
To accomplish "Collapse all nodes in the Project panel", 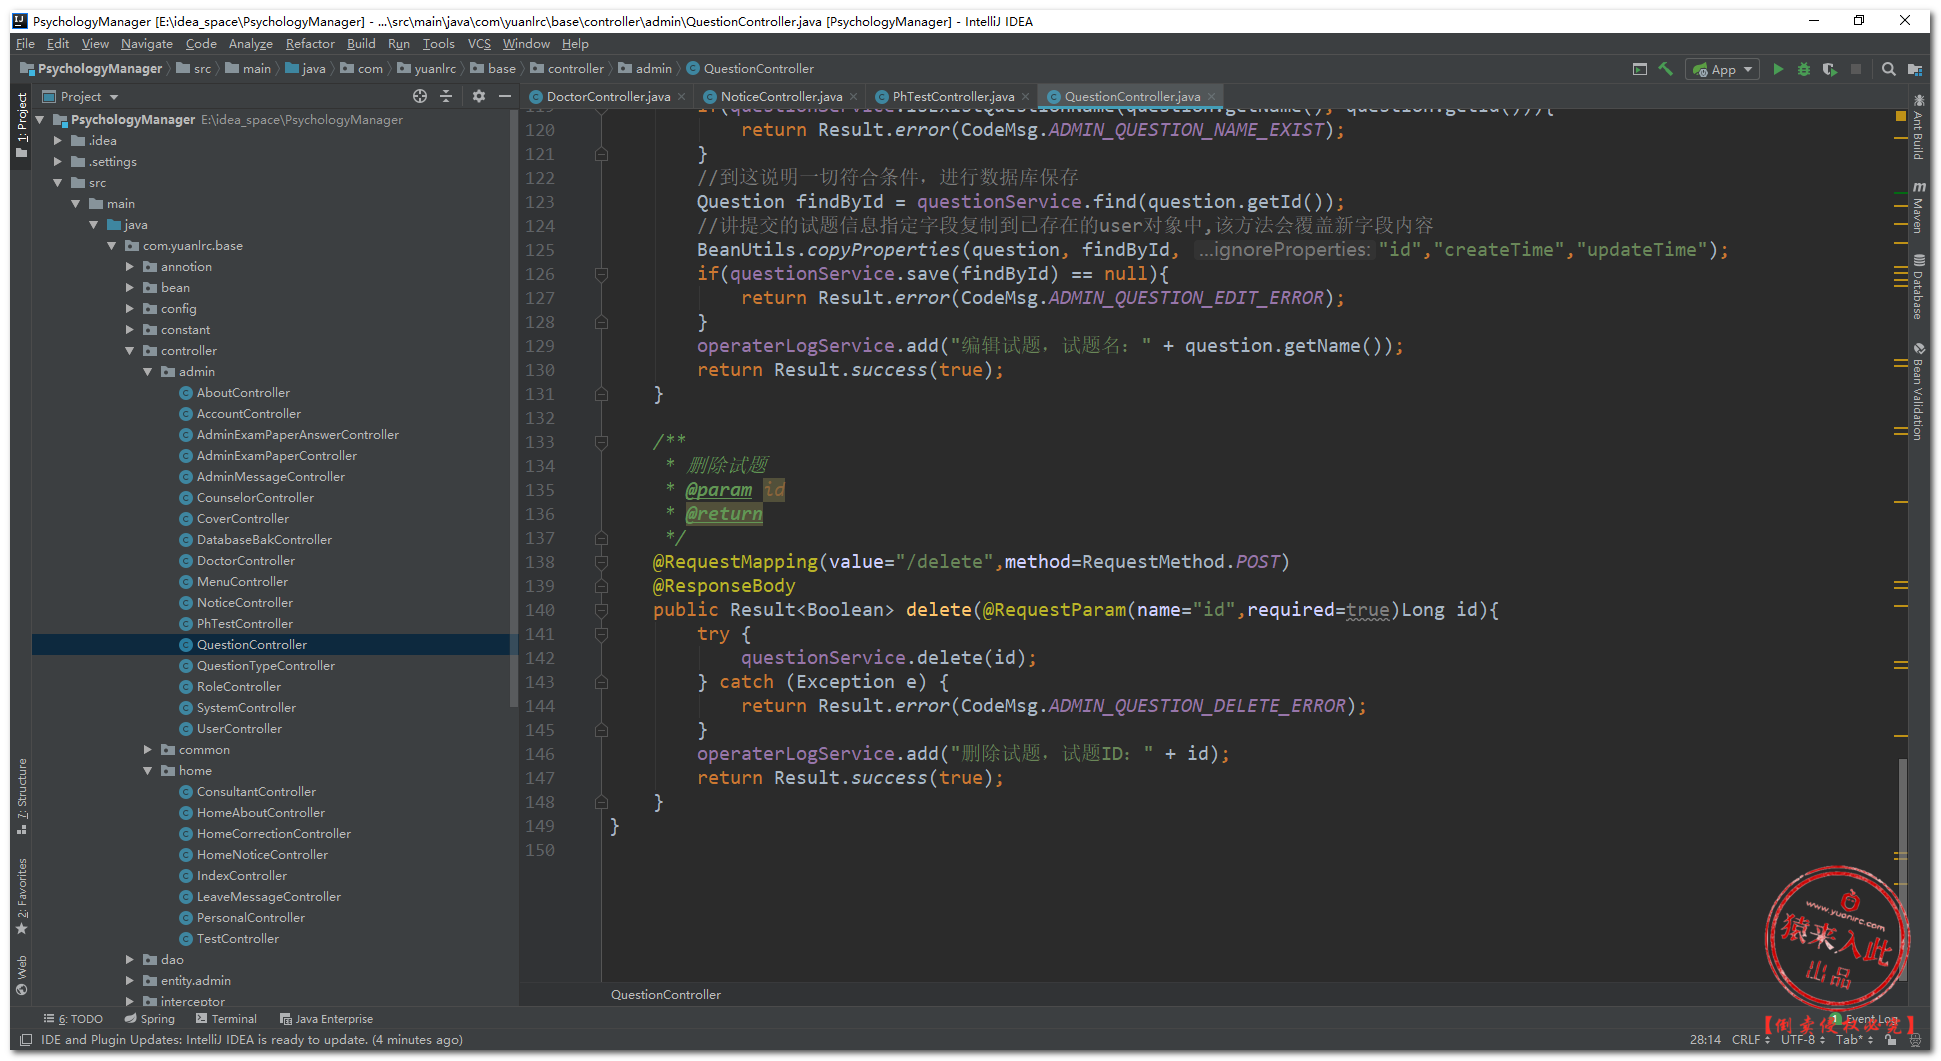I will click(x=446, y=96).
